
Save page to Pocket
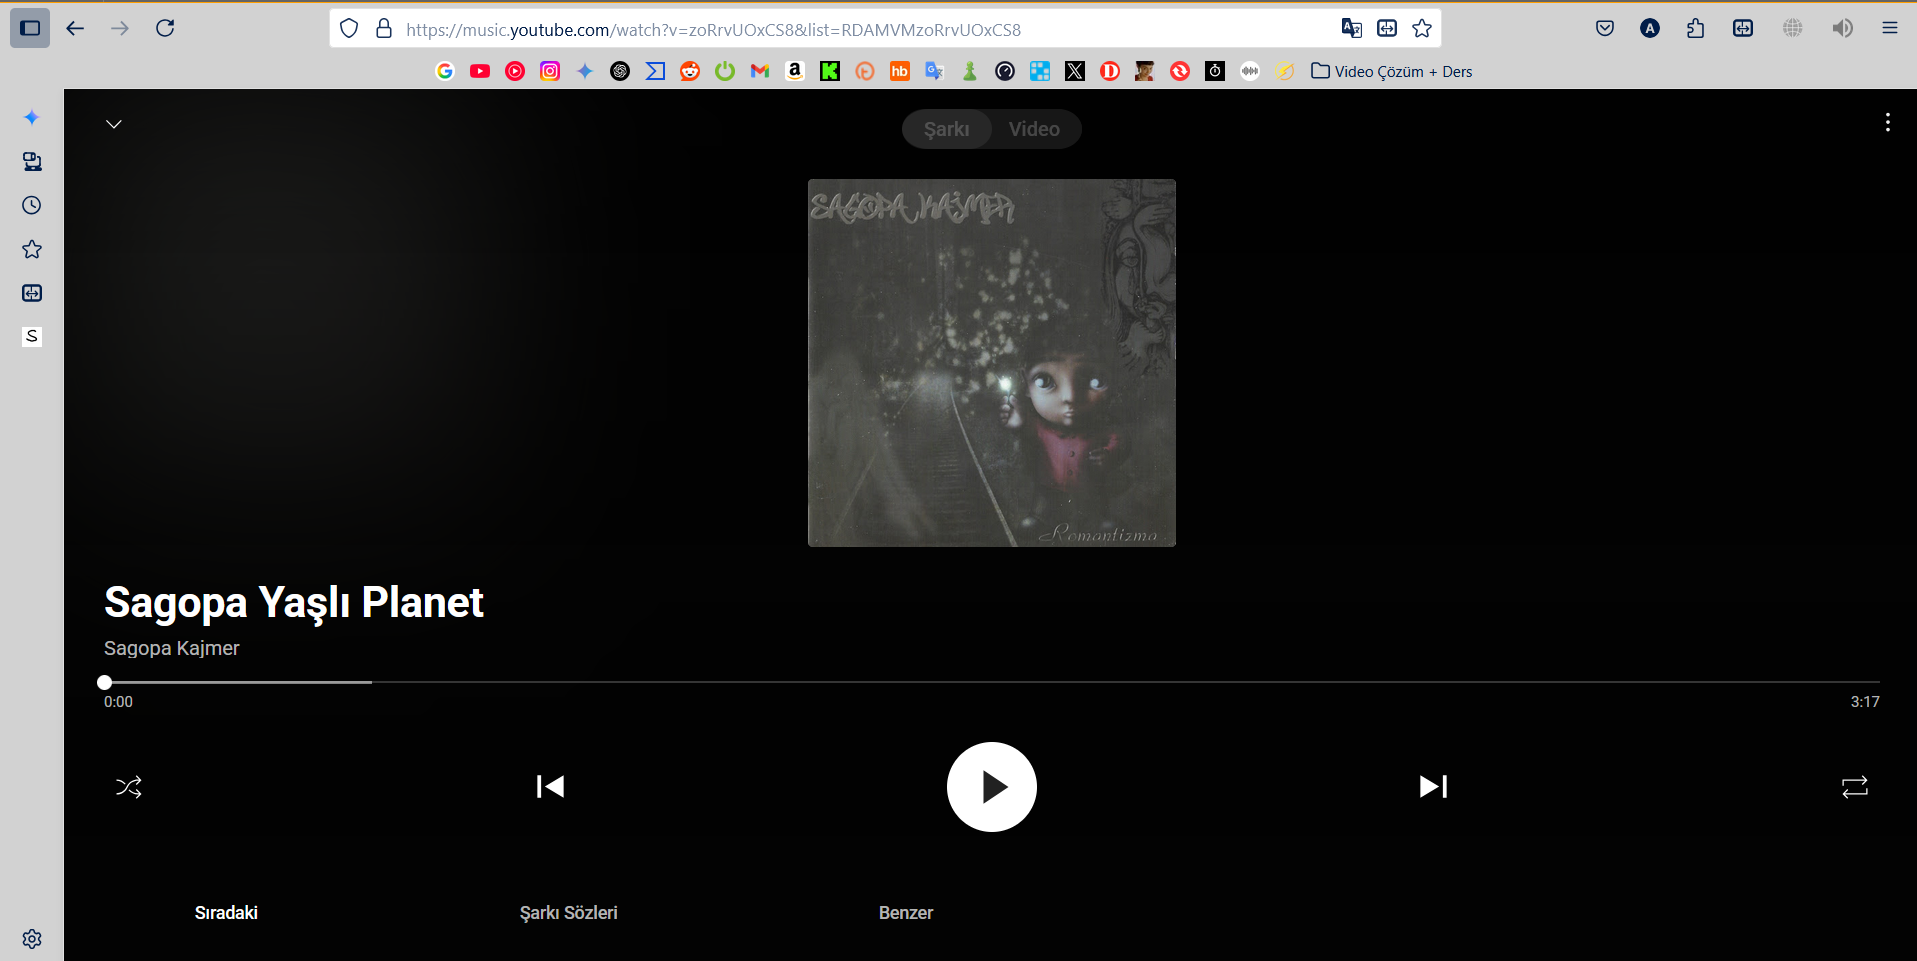coord(1605,28)
